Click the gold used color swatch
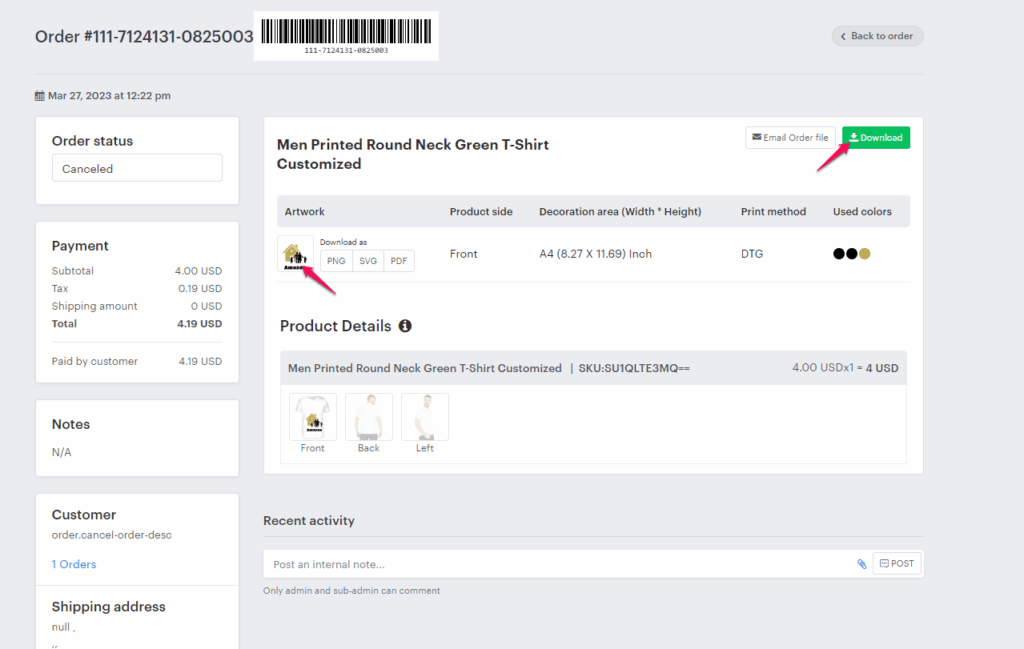This screenshot has width=1024, height=649. [x=865, y=254]
